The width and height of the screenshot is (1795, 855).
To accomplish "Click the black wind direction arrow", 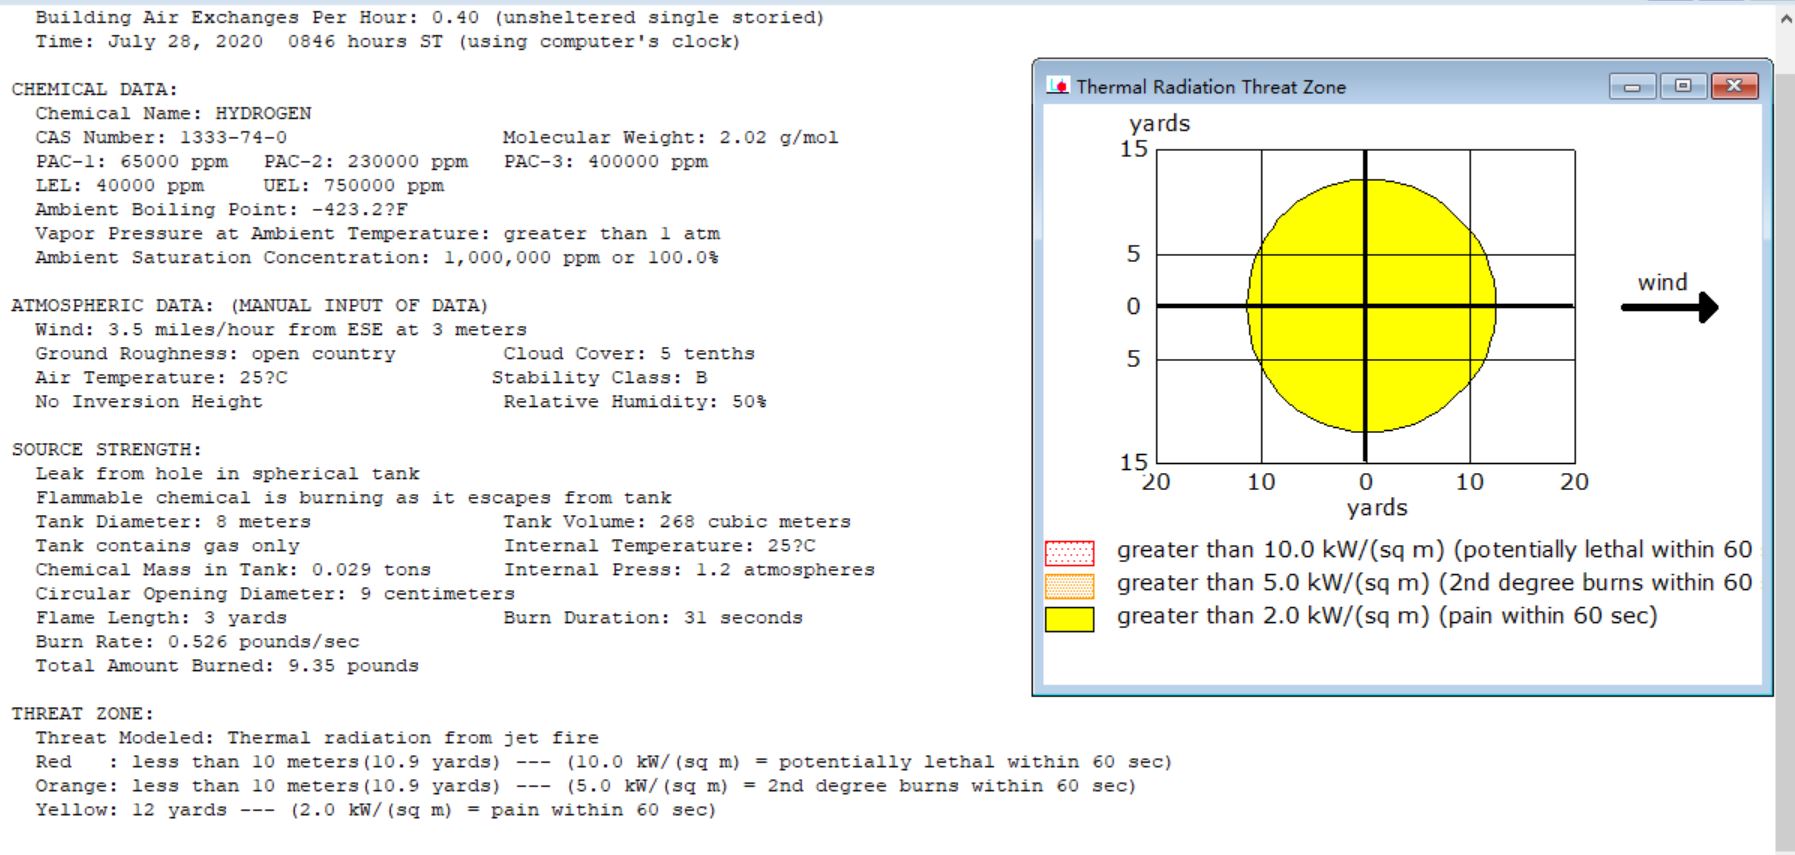I will 1669,307.
